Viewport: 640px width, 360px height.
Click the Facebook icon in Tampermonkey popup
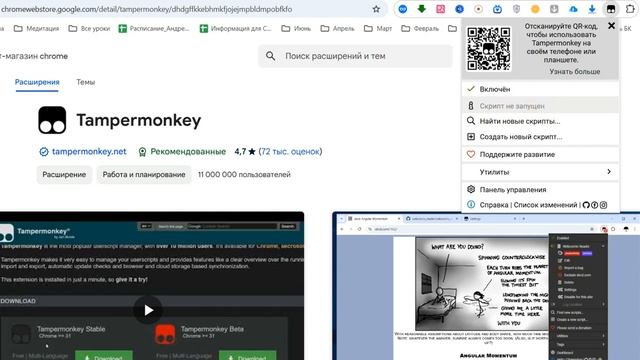coord(595,205)
